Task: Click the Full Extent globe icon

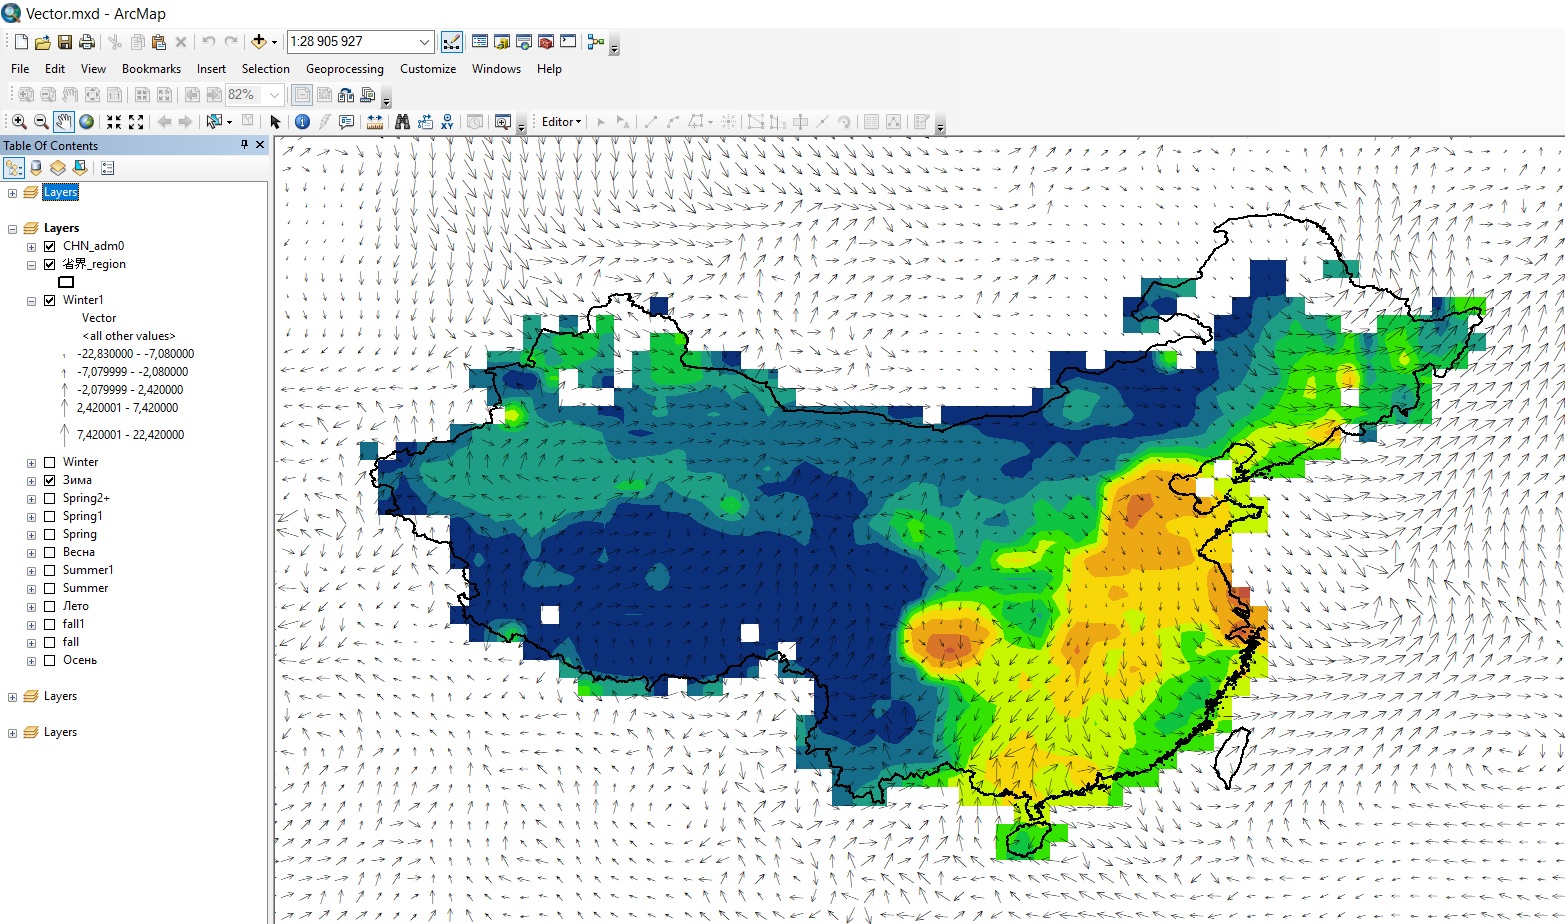Action: click(87, 122)
